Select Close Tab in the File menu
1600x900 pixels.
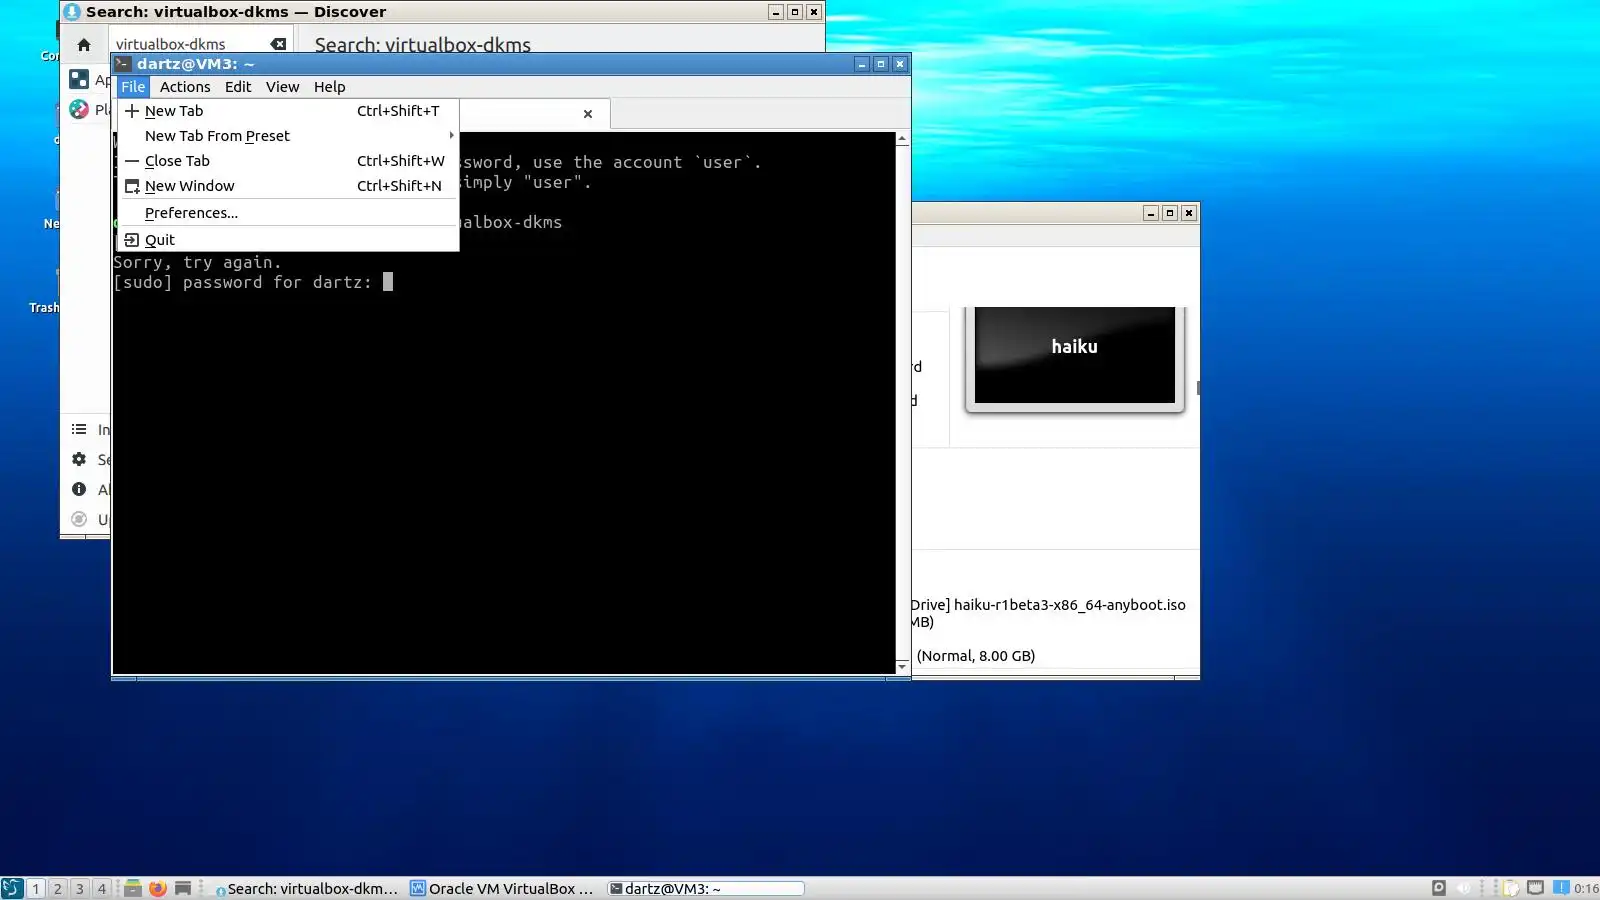pyautogui.click(x=288, y=161)
